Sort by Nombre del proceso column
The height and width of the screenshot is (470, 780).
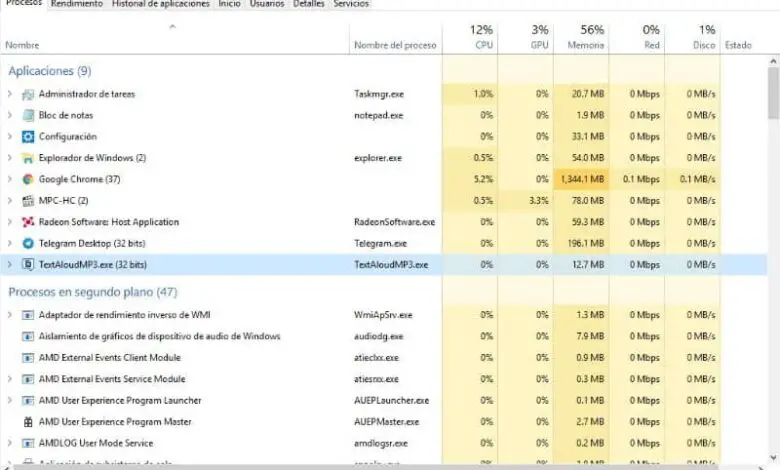click(395, 38)
